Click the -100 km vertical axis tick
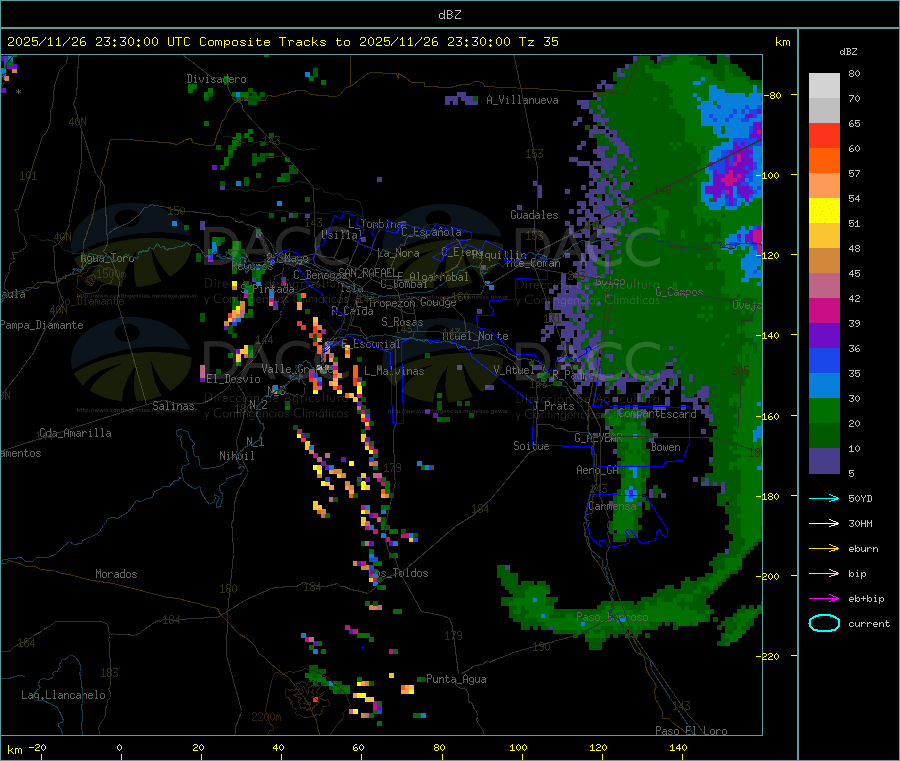900x761 pixels. 770,175
